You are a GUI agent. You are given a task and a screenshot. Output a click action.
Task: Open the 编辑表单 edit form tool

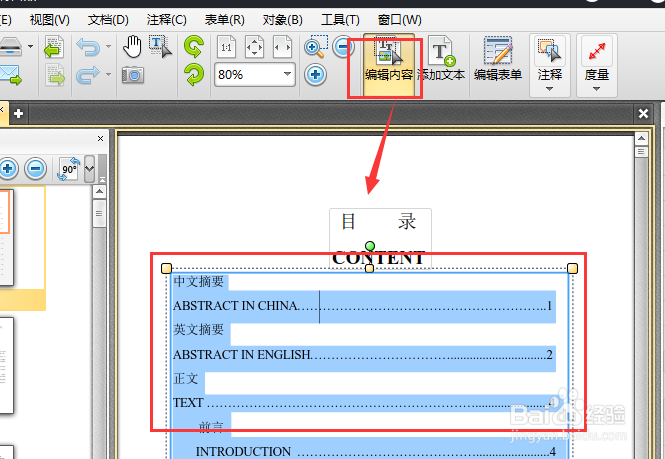(498, 59)
